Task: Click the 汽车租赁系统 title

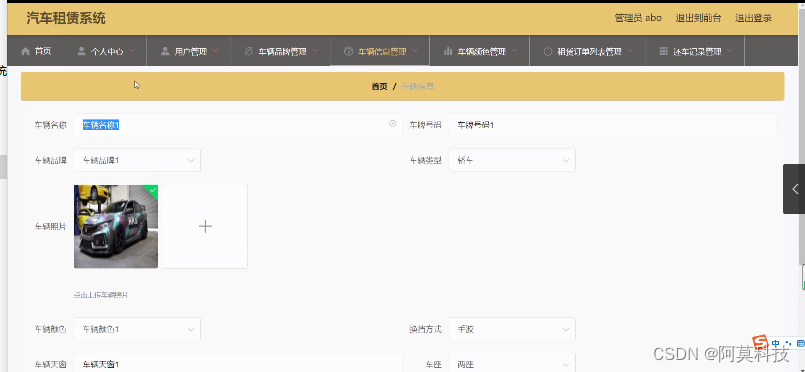Action: 66,18
